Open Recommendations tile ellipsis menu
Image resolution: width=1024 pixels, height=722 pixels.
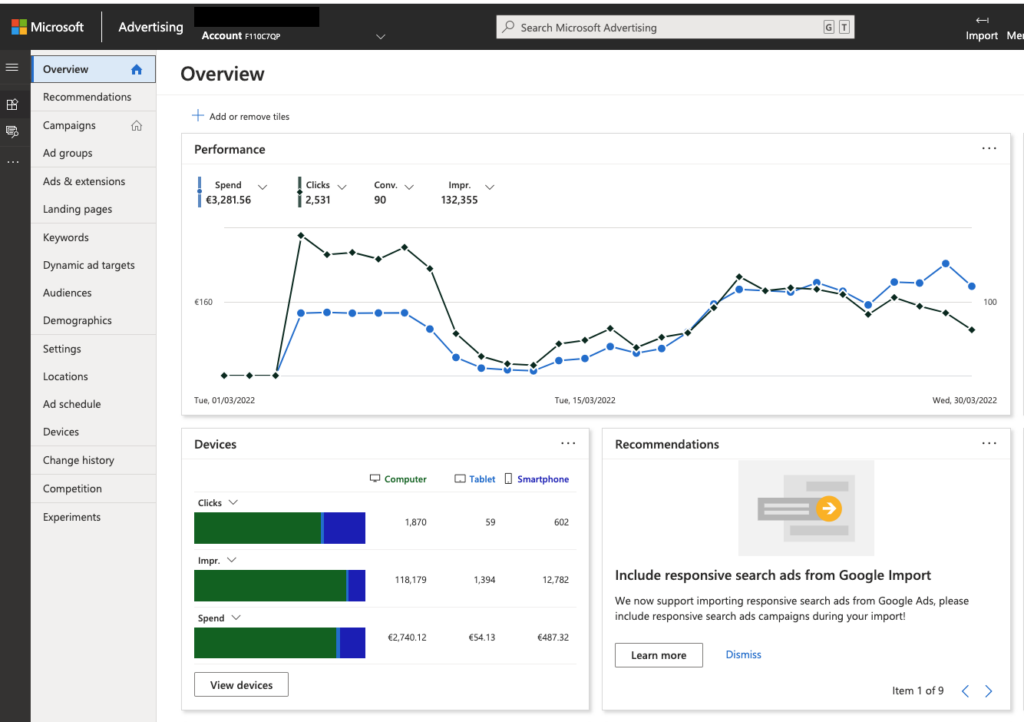pos(989,443)
